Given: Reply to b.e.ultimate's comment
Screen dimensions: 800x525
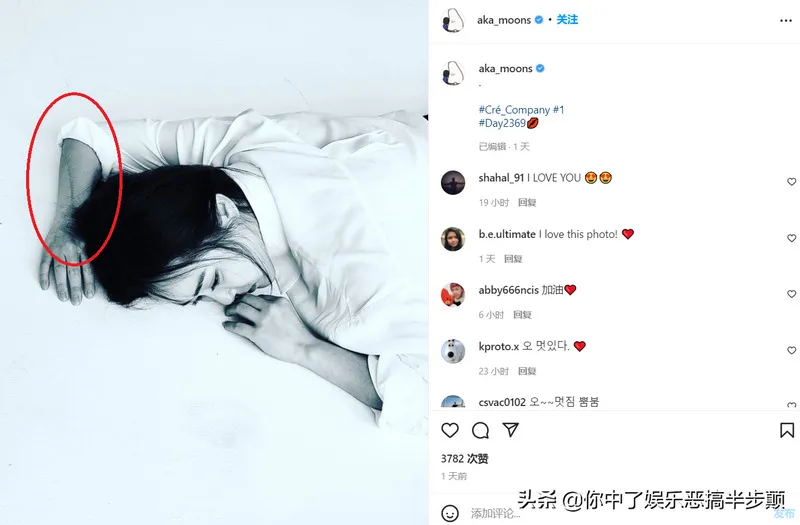Looking at the screenshot, I should 513,259.
